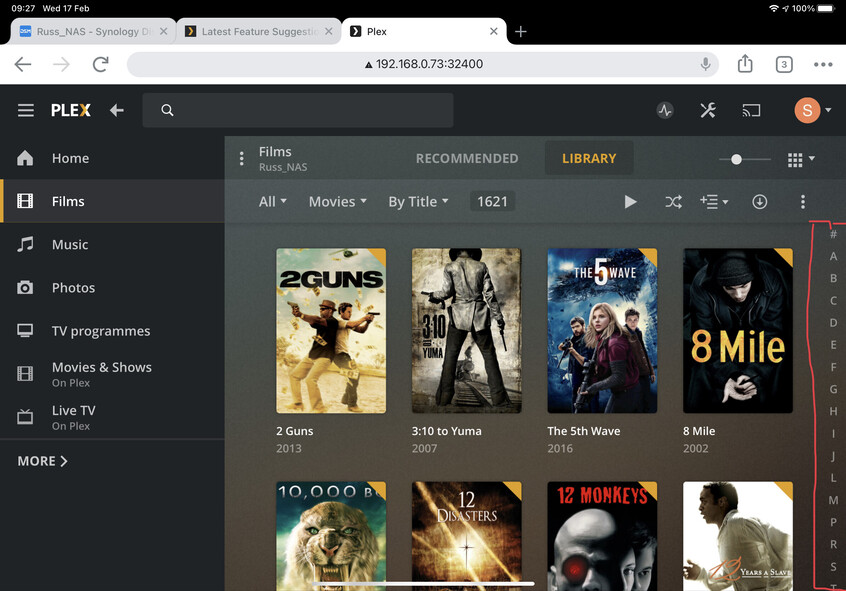This screenshot has width=846, height=591.
Task: Switch to Latest Feature Suggestions tab
Action: pyautogui.click(x=258, y=31)
